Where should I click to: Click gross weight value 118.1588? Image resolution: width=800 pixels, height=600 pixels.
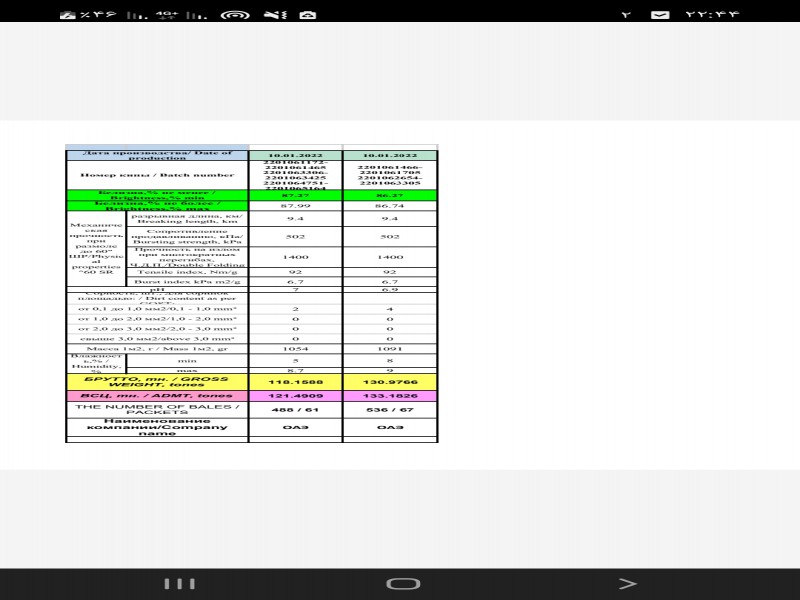point(295,382)
